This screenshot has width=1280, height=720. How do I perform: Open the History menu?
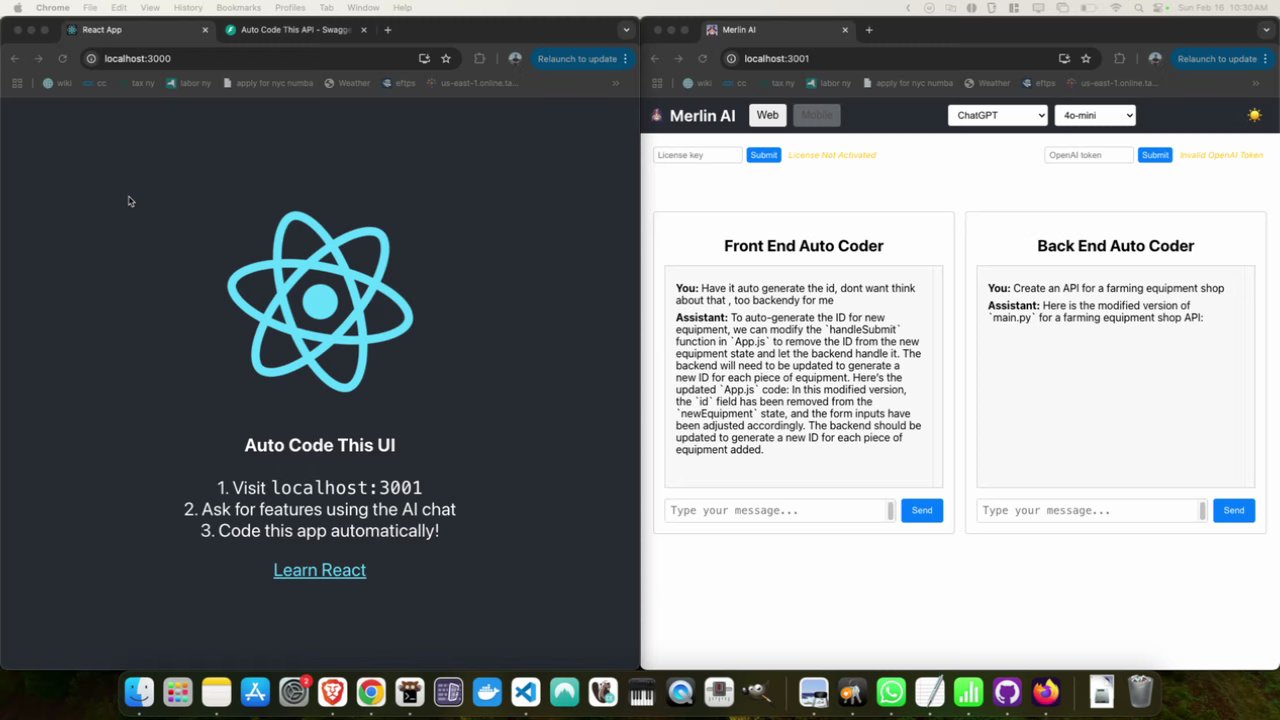pos(188,8)
